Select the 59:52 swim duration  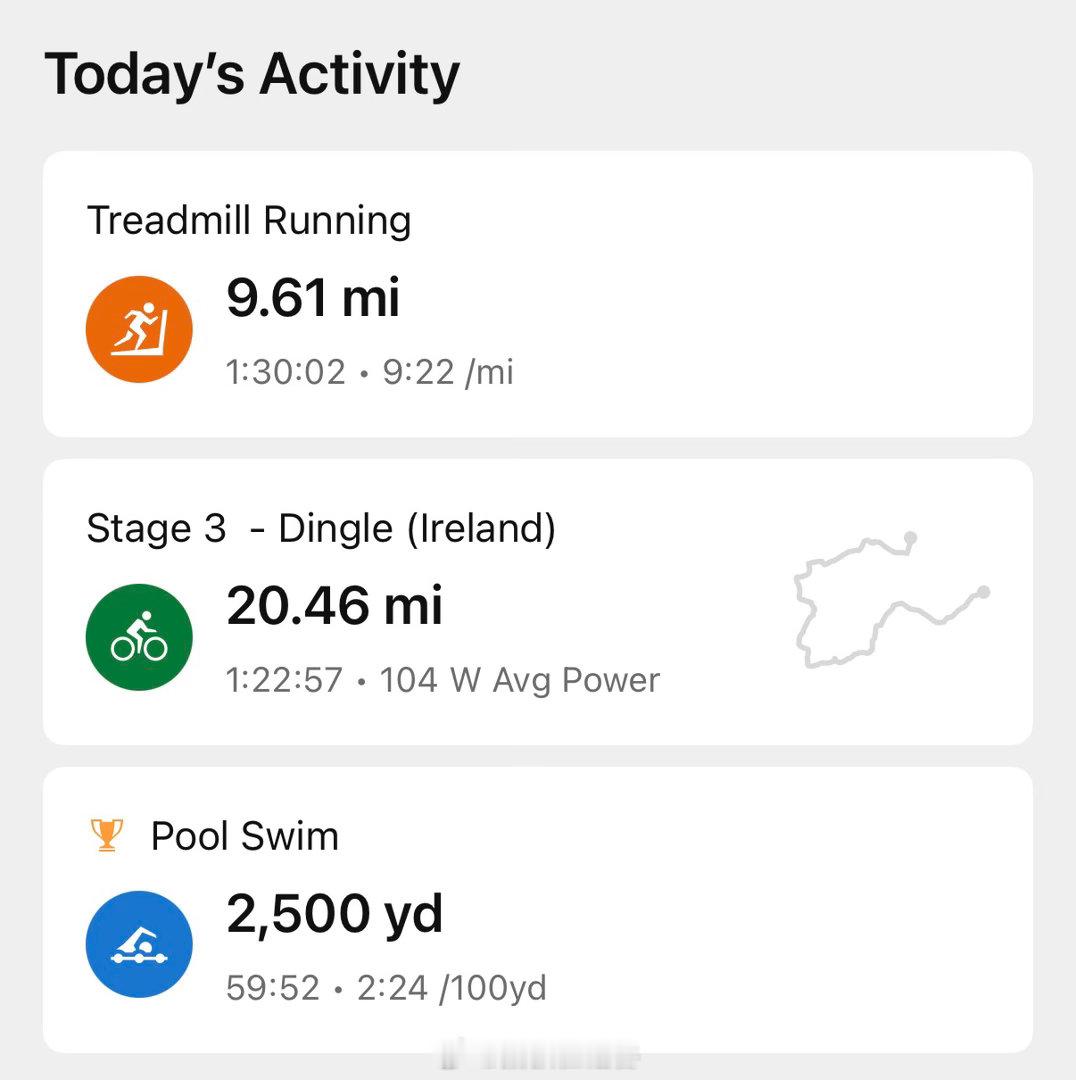coord(273,988)
